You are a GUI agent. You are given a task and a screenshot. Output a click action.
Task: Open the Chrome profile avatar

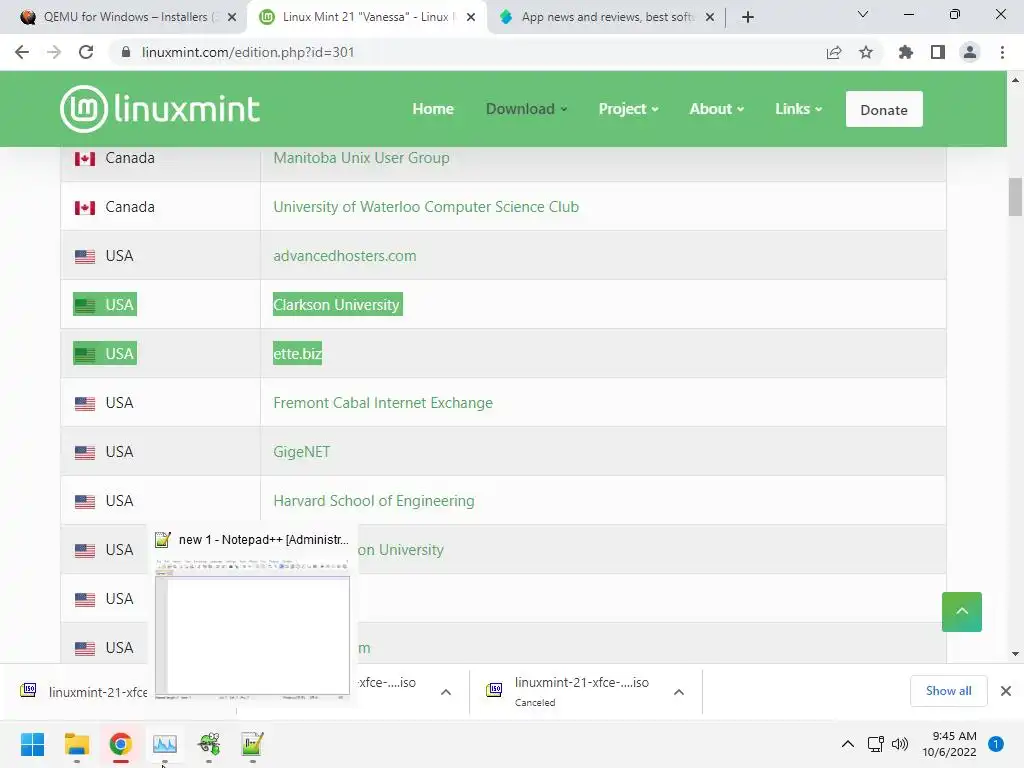[x=970, y=52]
